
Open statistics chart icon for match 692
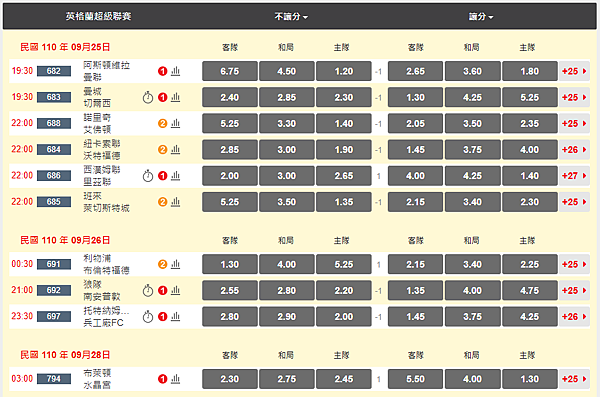[175, 291]
